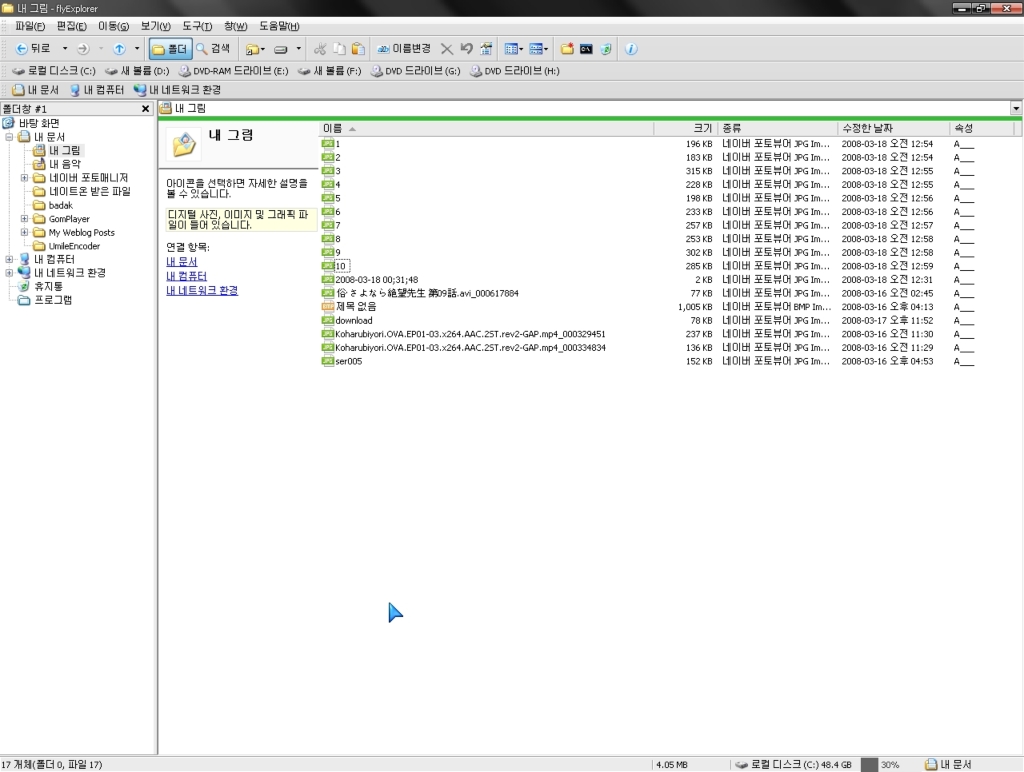Open the 이동(G) menu

[114, 26]
